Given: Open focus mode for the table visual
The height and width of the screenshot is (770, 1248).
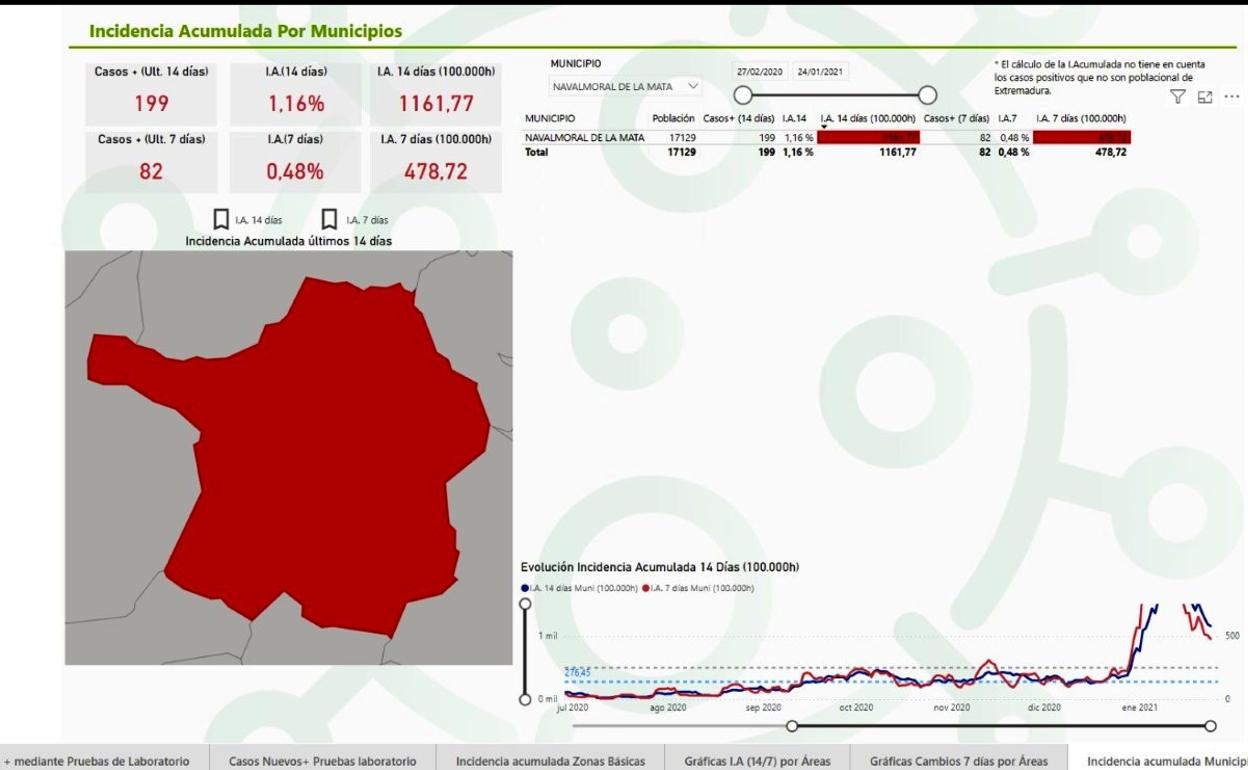Looking at the screenshot, I should (x=1205, y=96).
